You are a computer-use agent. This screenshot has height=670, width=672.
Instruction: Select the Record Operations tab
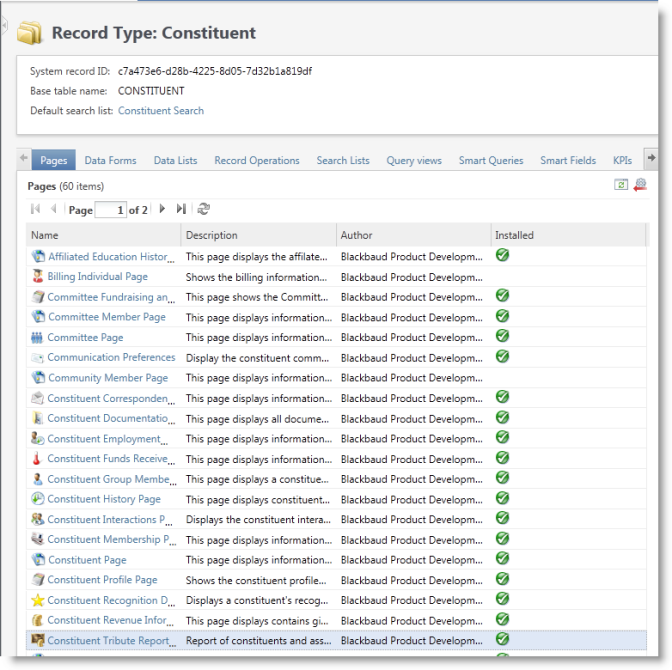coord(257,160)
